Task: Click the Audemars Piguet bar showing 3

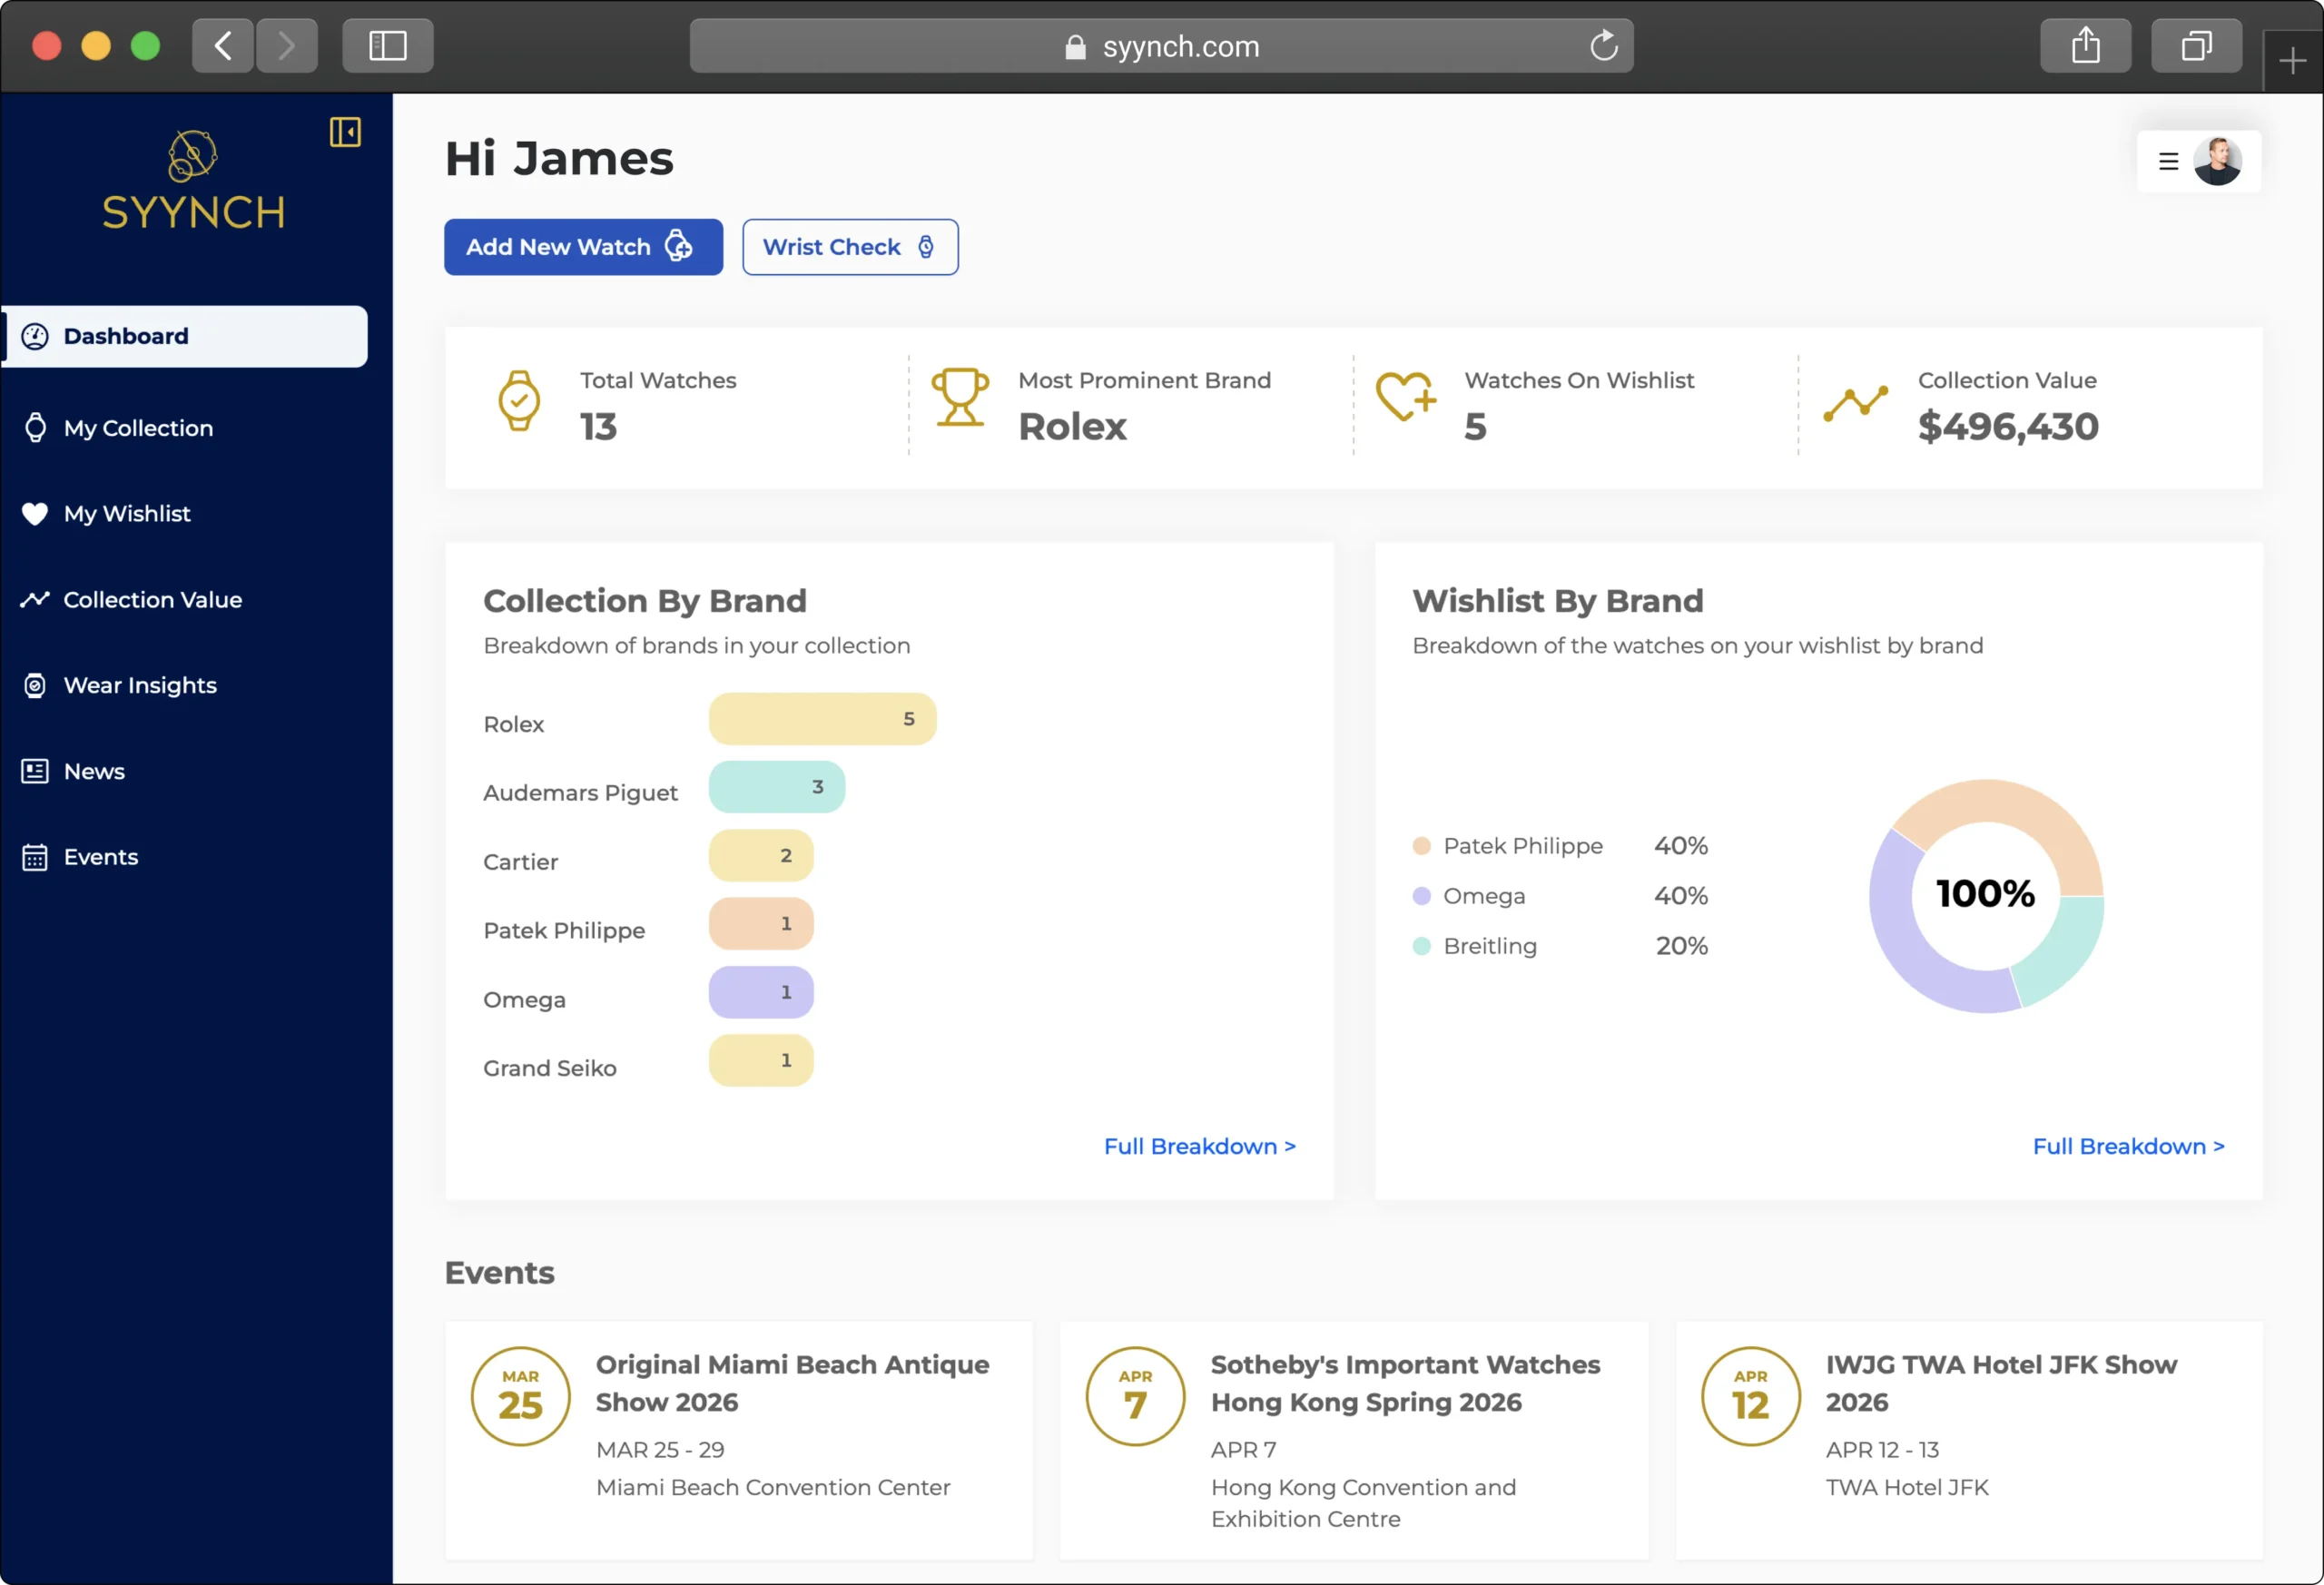Action: point(777,787)
